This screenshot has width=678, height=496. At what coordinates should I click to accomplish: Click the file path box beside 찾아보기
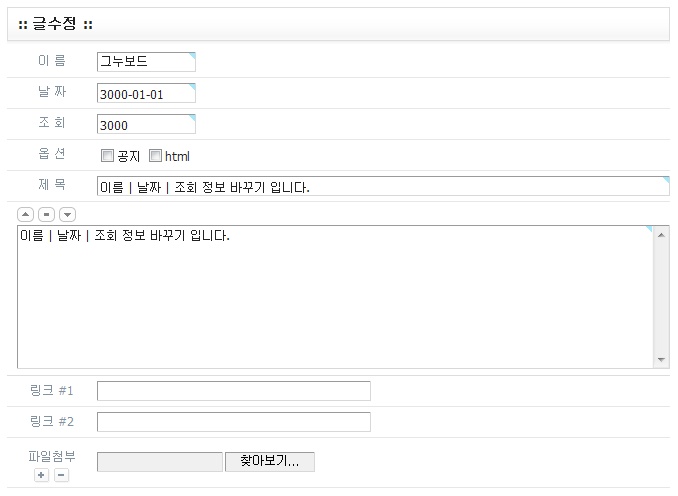[160, 461]
